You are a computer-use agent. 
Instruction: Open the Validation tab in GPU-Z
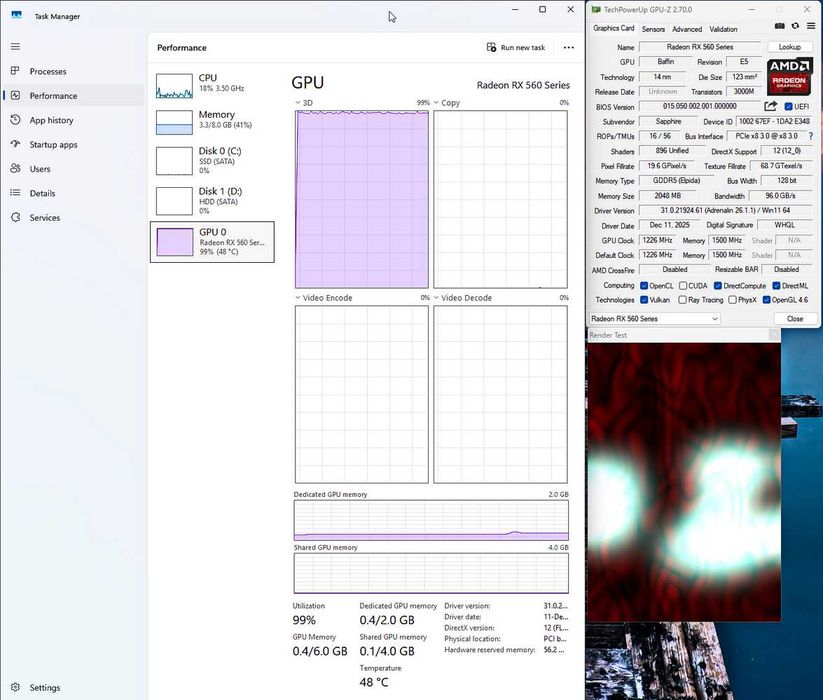click(x=723, y=29)
